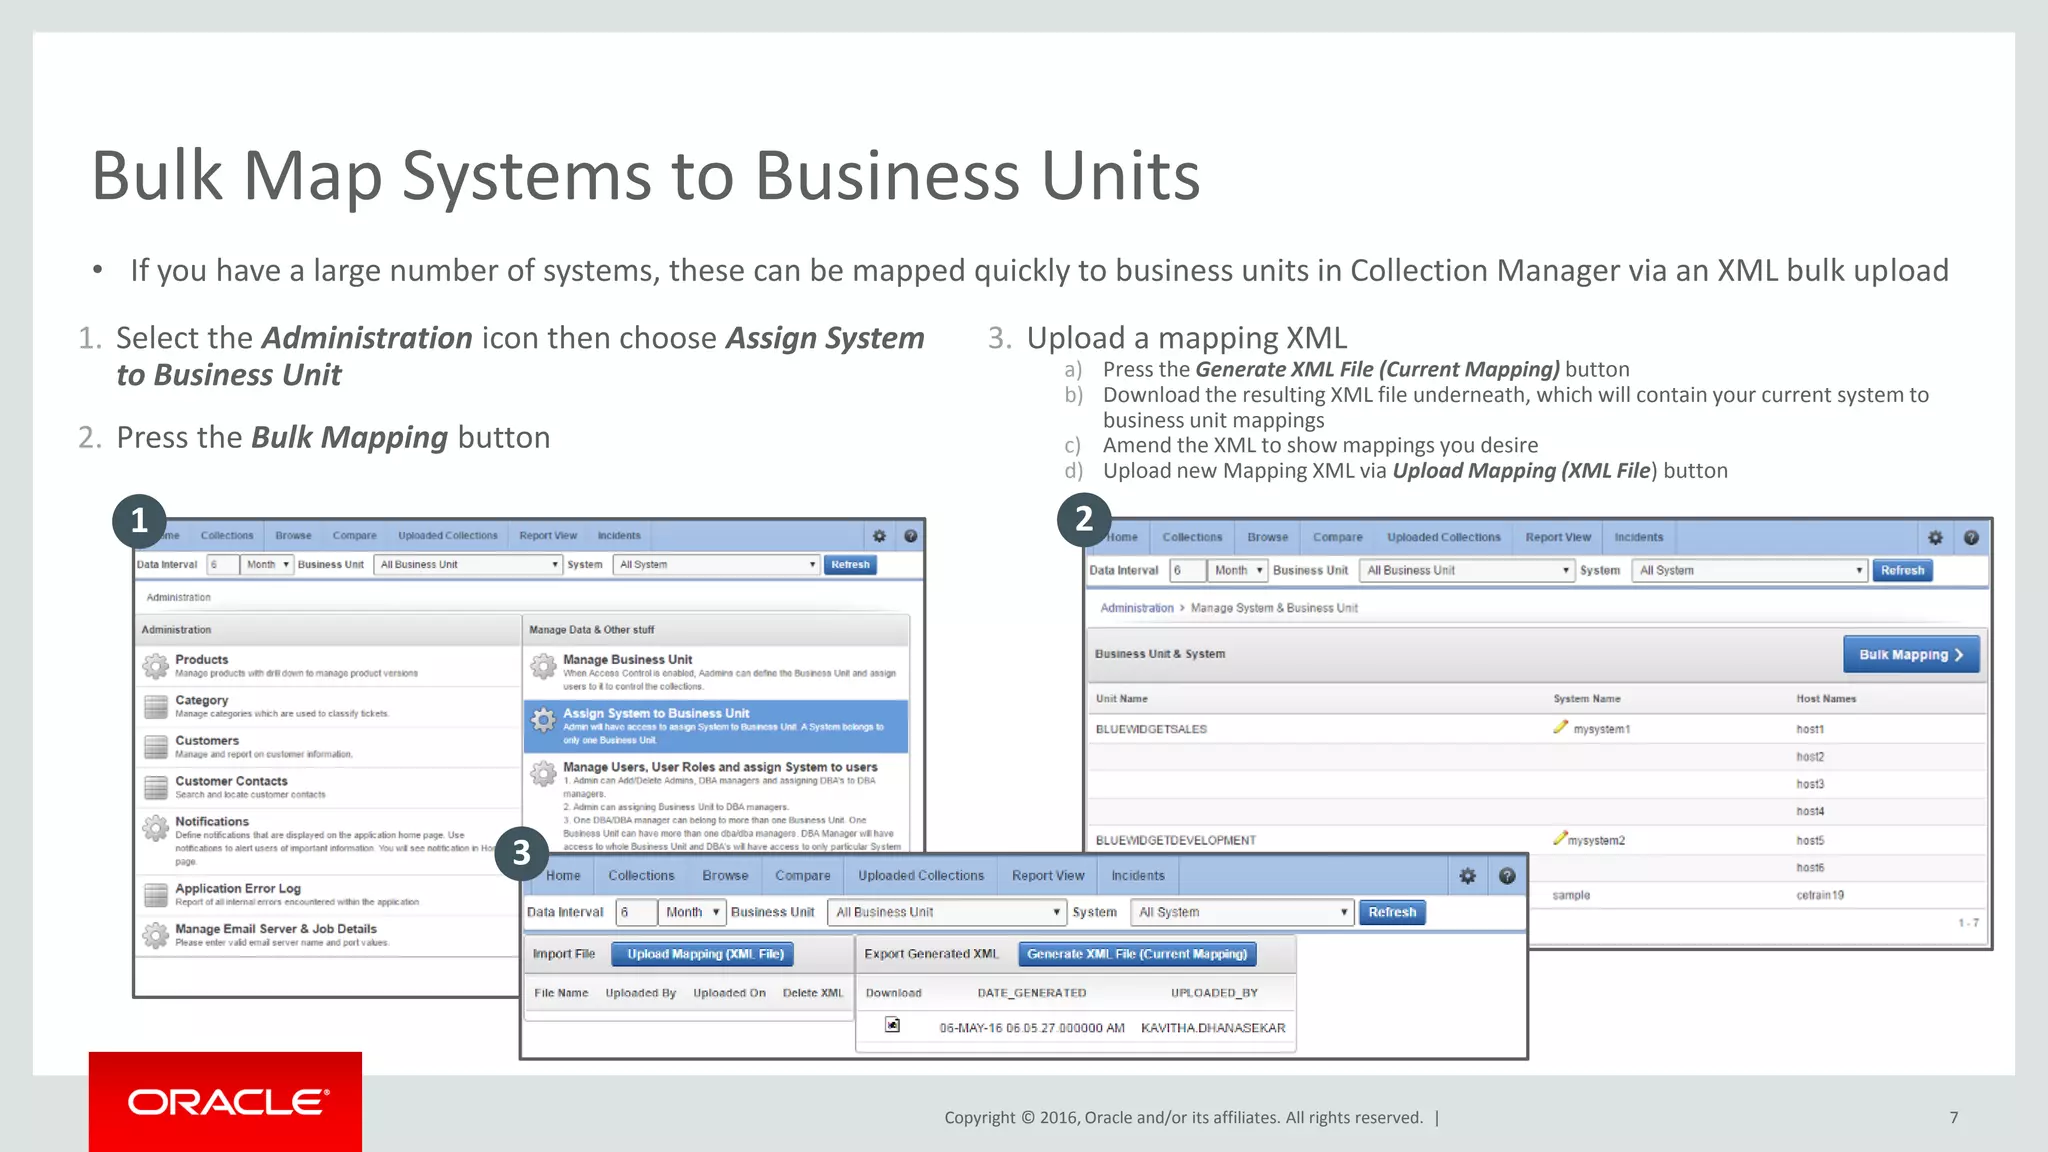Open Report View tab in screenshot 2
Screen dimensions: 2048x1152
(1558, 538)
